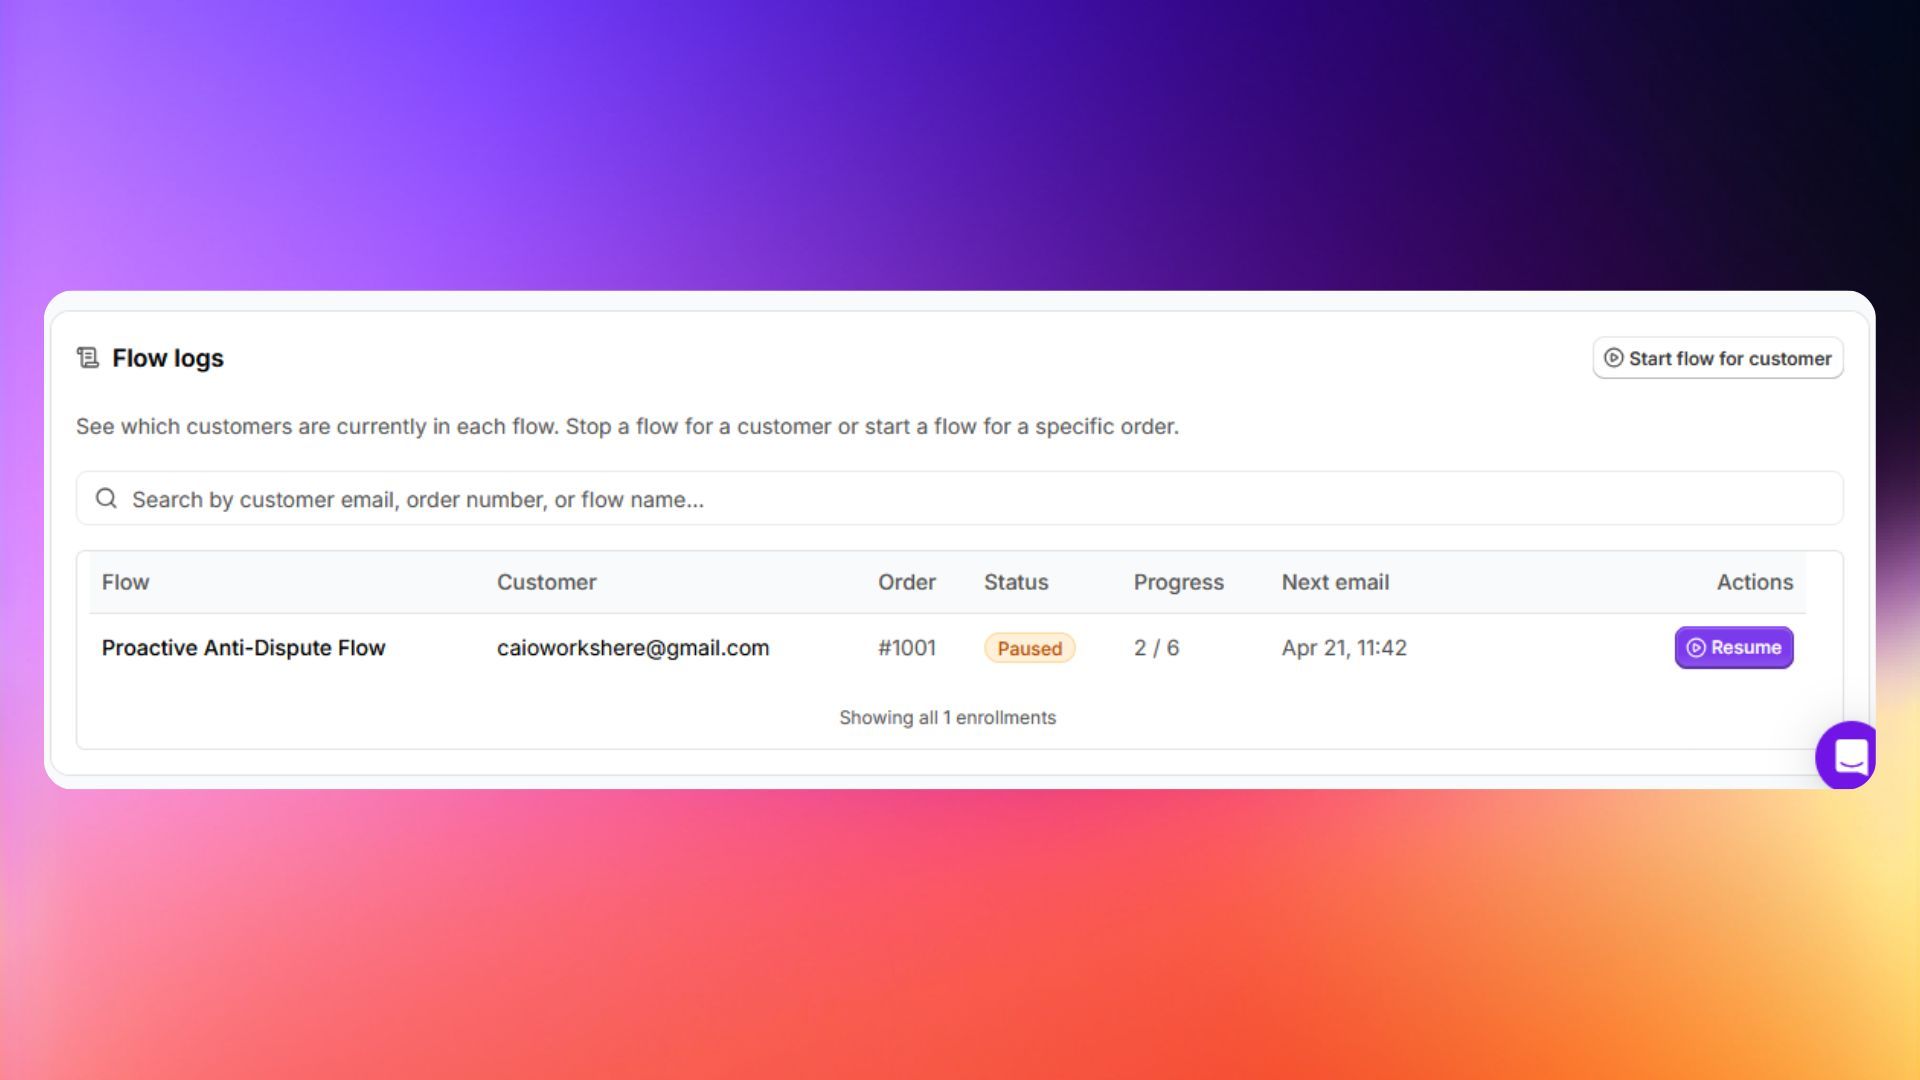Click the Actions column header

[x=1755, y=582]
